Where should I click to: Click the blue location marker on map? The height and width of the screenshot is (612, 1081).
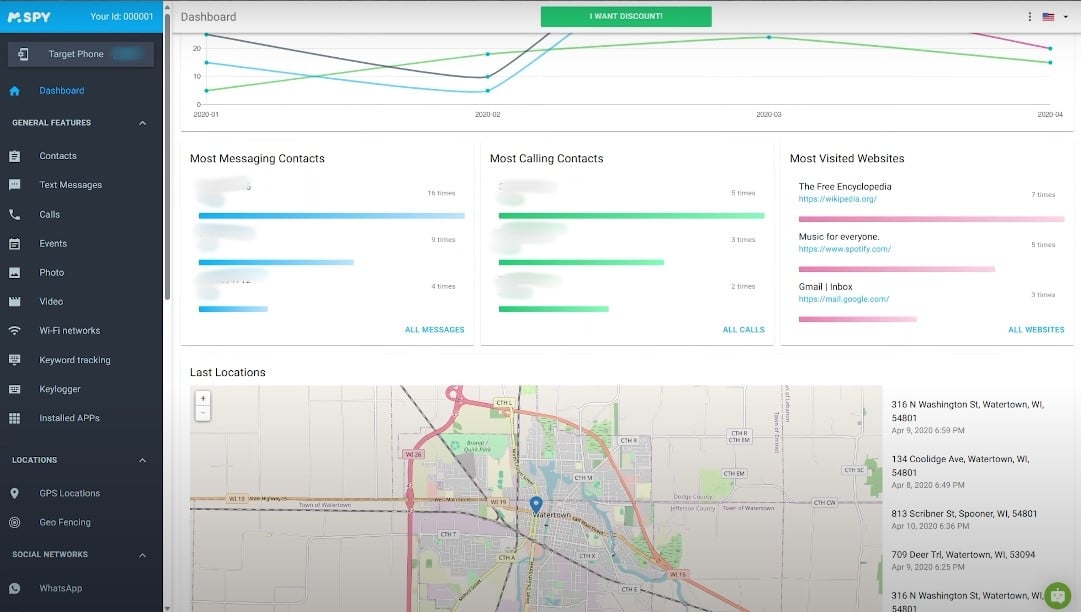tap(535, 505)
